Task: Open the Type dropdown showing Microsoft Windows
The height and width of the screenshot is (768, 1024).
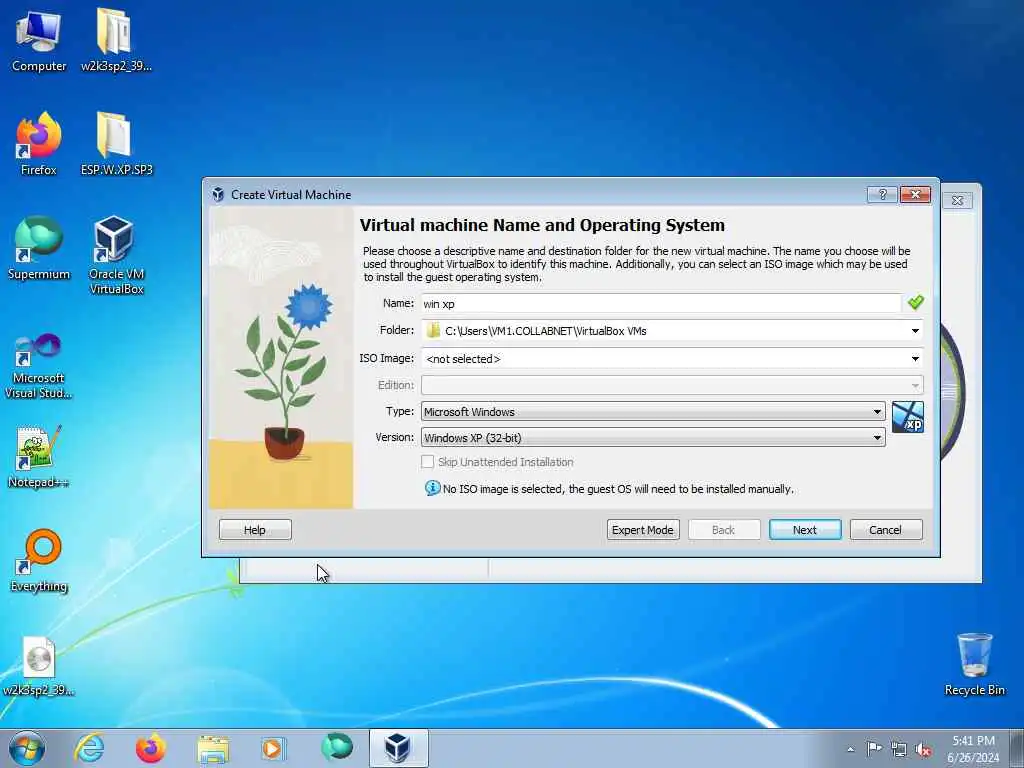Action: [x=653, y=411]
